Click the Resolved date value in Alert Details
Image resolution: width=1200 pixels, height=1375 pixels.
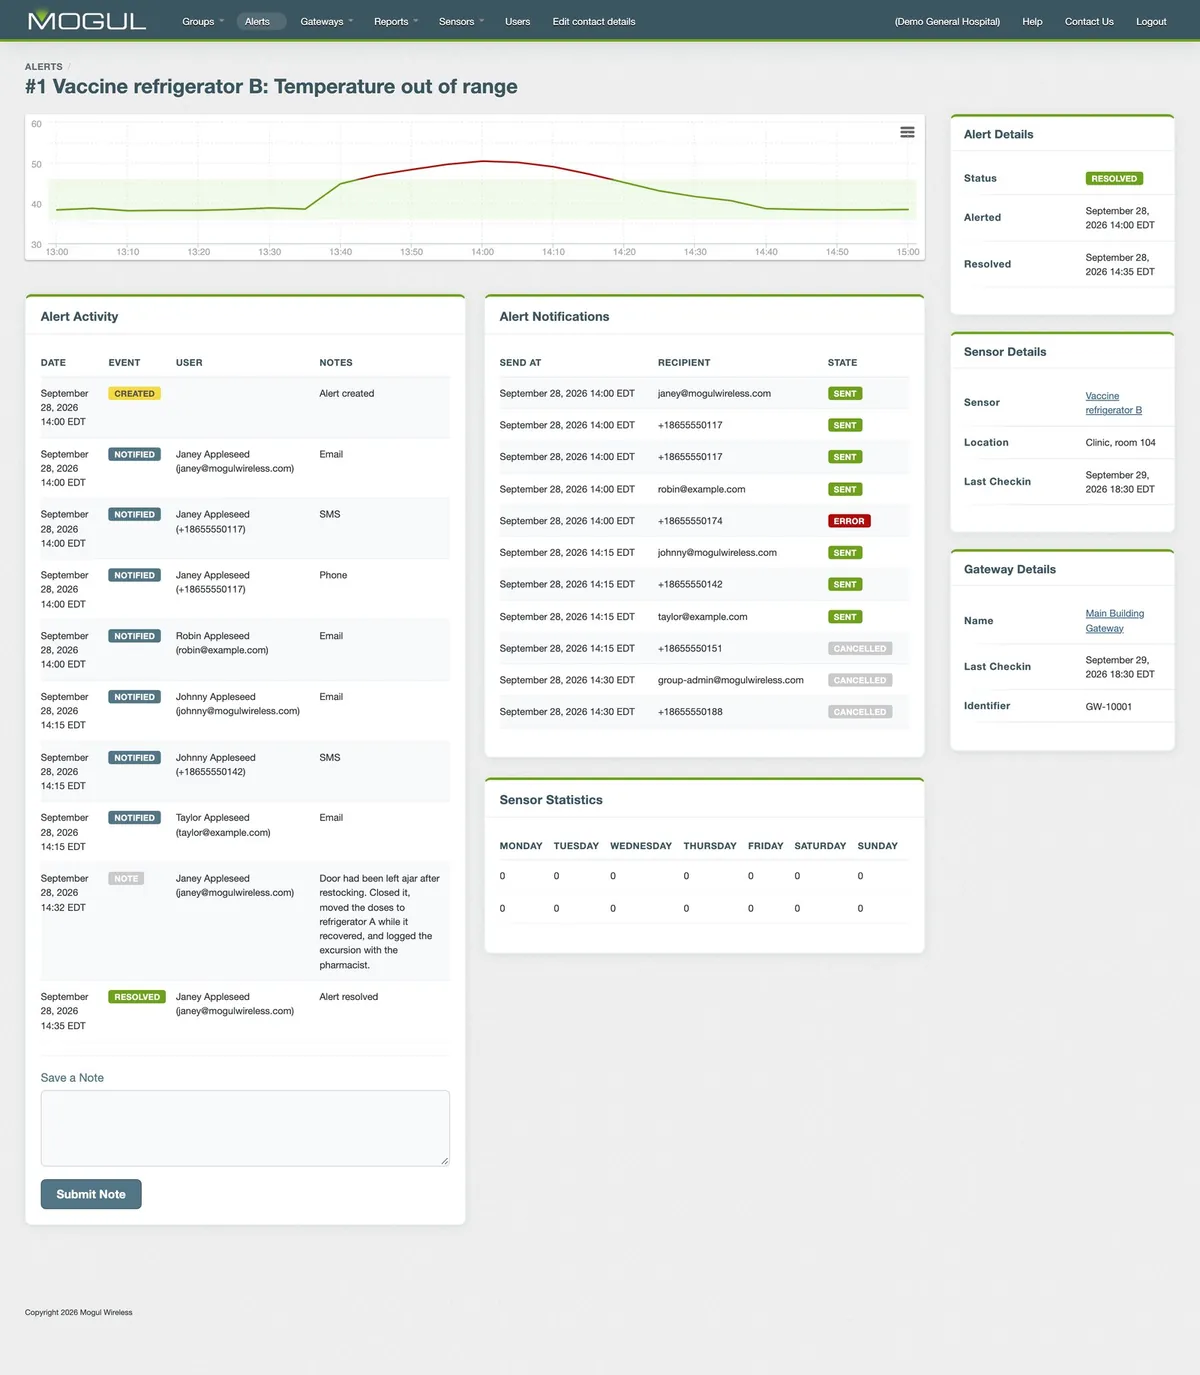1120,265
